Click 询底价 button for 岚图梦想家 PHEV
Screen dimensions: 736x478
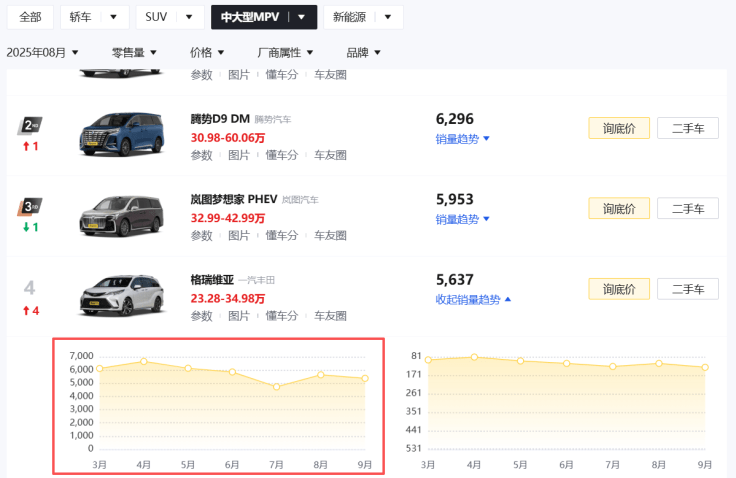619,208
